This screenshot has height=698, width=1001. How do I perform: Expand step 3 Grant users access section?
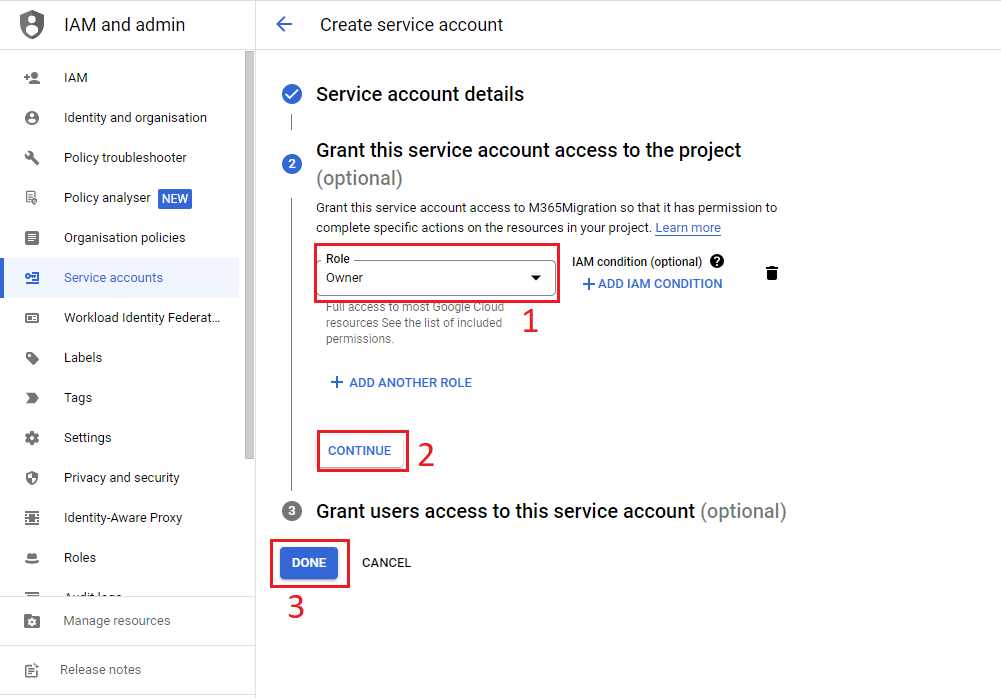[551, 511]
